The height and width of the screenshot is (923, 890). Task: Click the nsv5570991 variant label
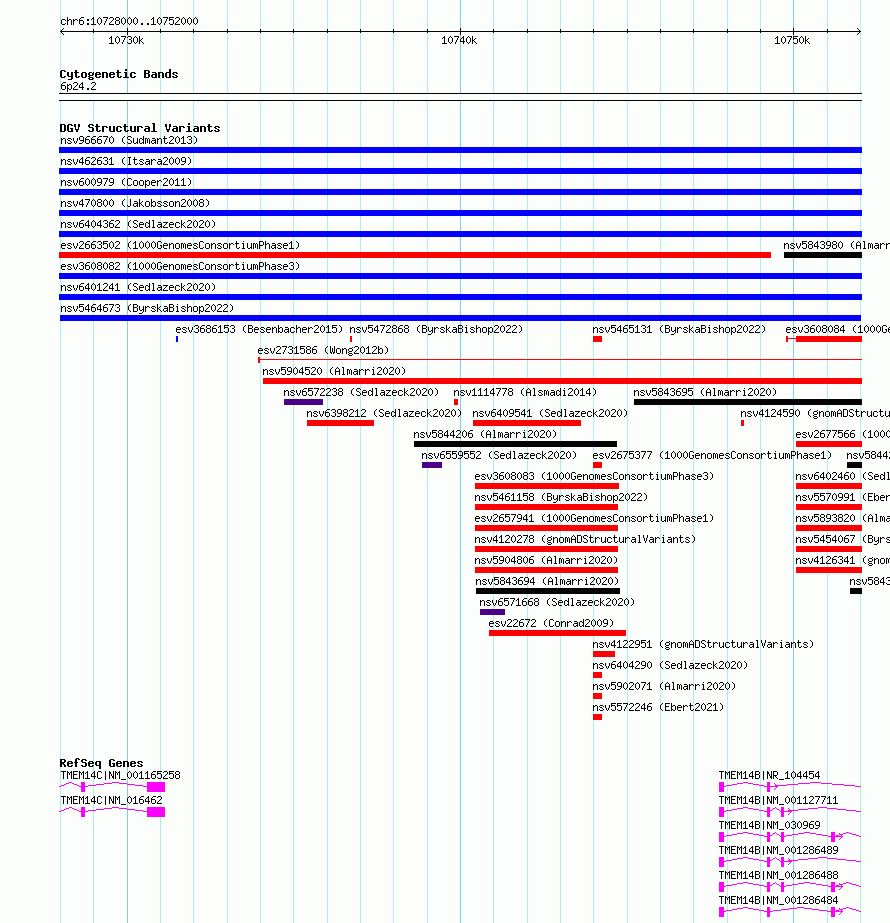(842, 497)
